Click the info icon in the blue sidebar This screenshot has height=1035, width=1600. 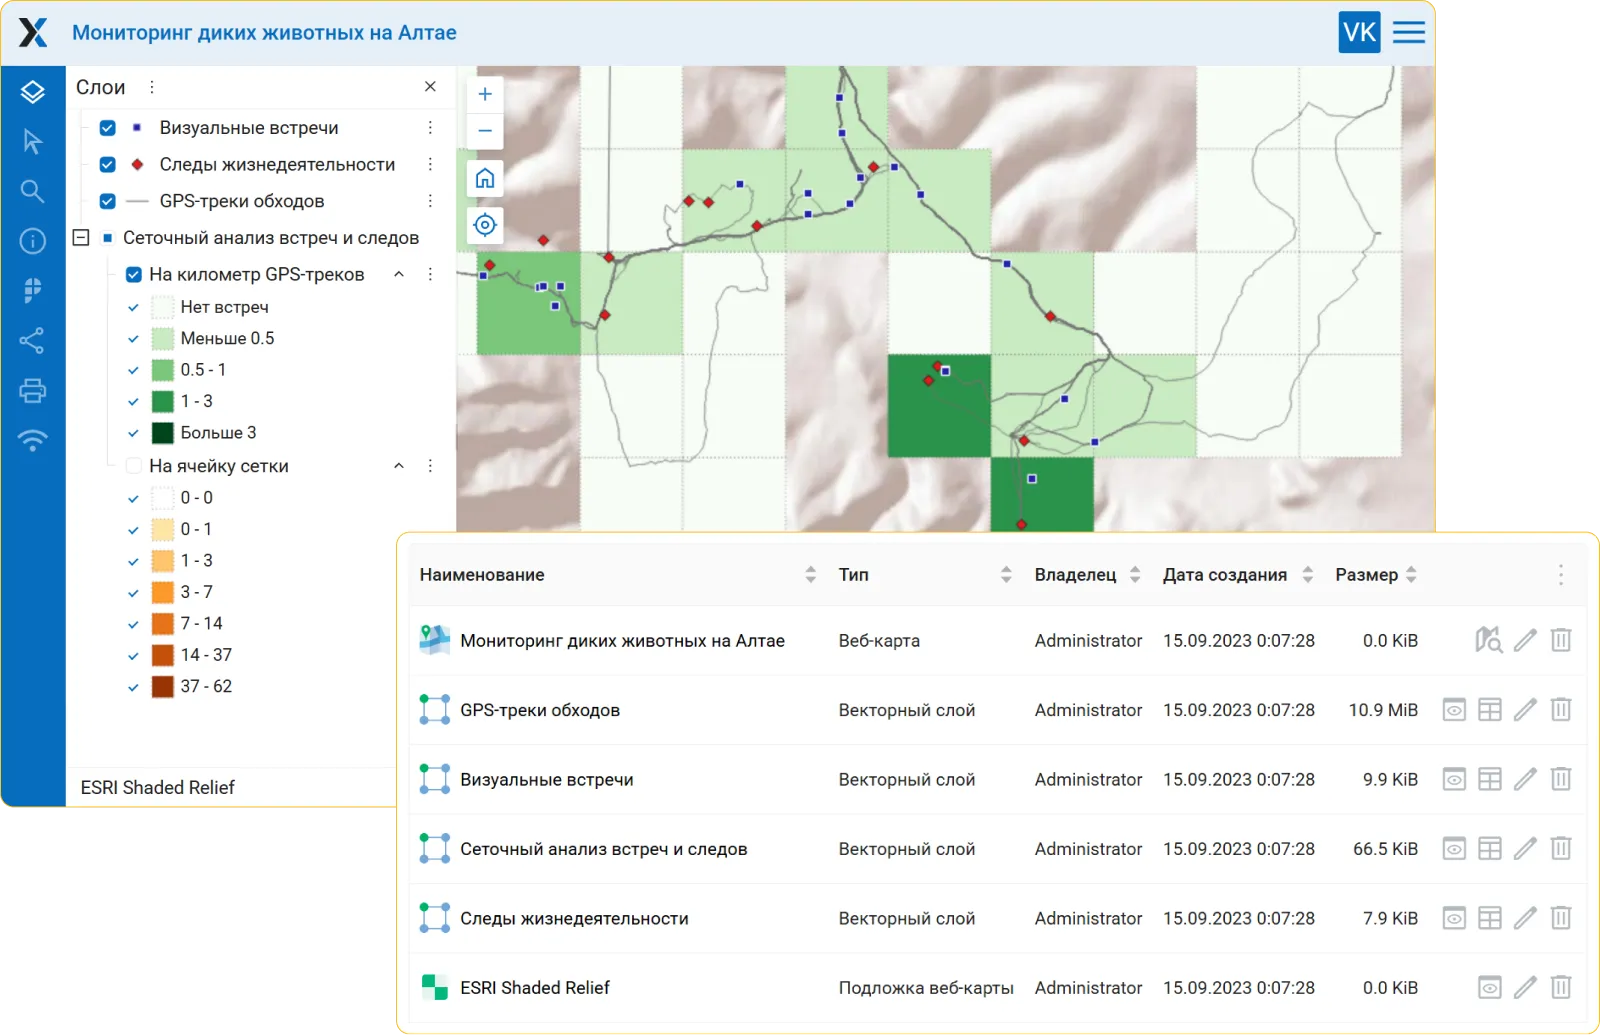pyautogui.click(x=32, y=241)
